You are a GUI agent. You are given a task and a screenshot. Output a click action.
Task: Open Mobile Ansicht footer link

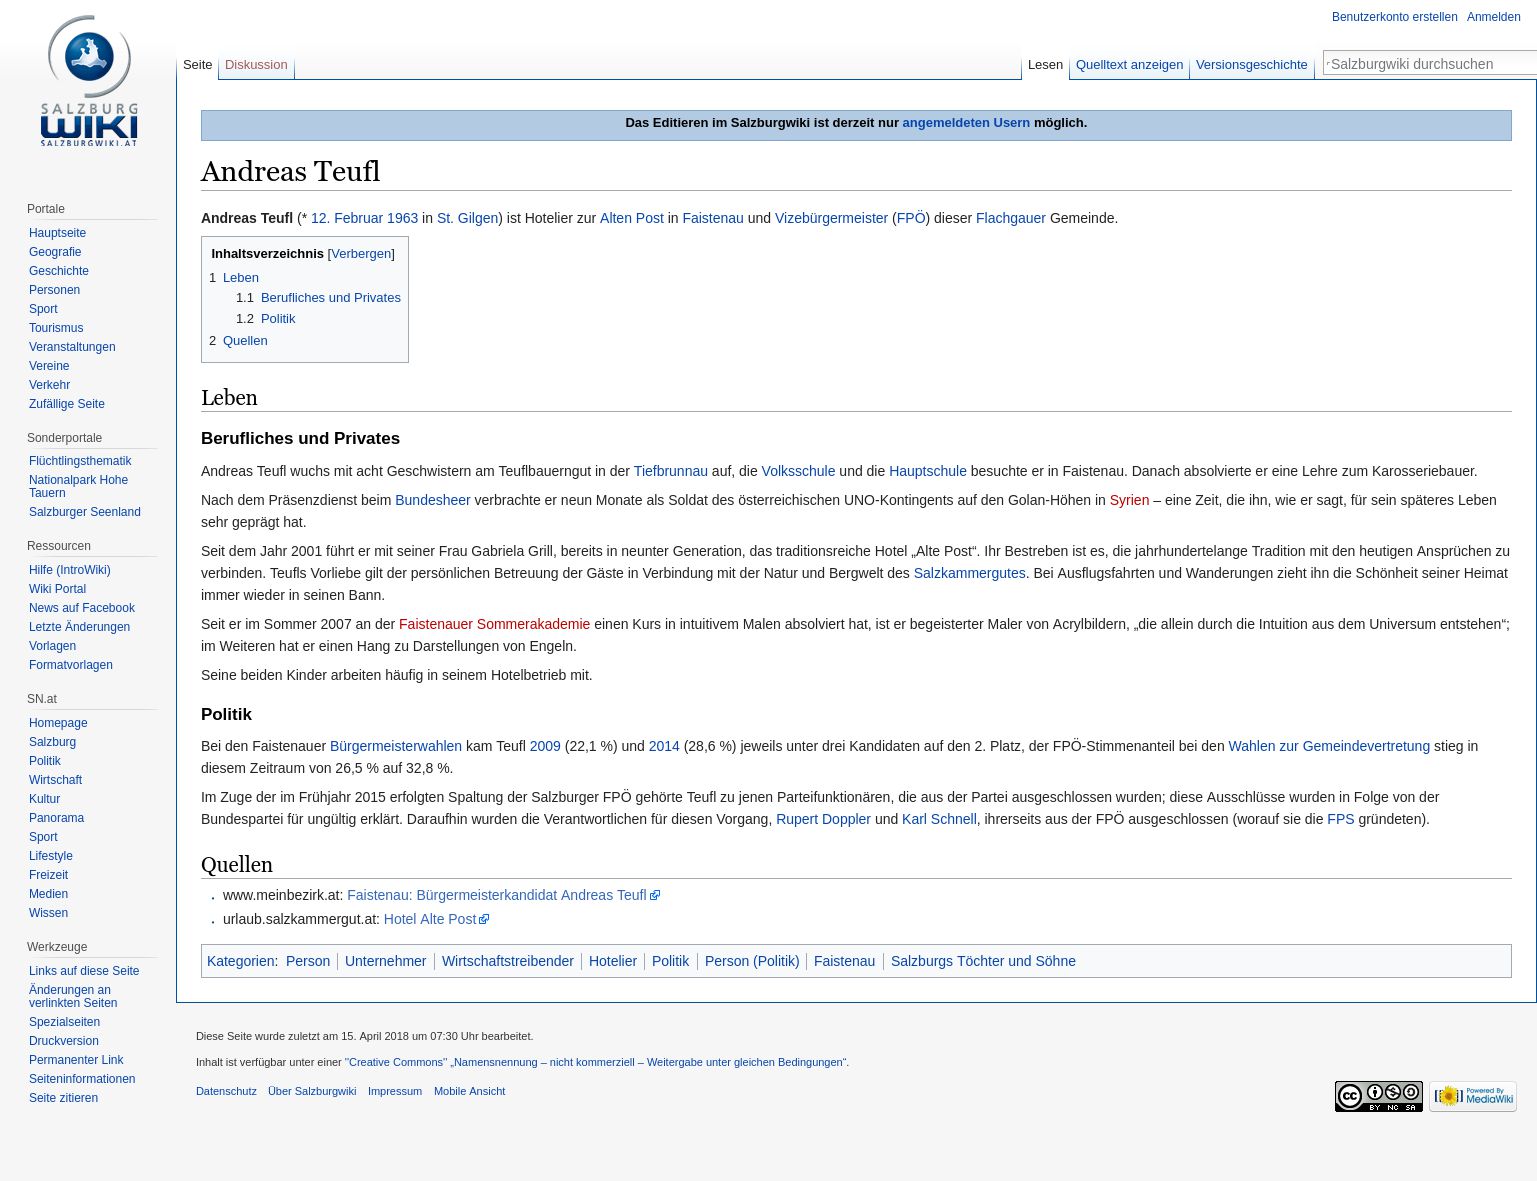tap(469, 1091)
